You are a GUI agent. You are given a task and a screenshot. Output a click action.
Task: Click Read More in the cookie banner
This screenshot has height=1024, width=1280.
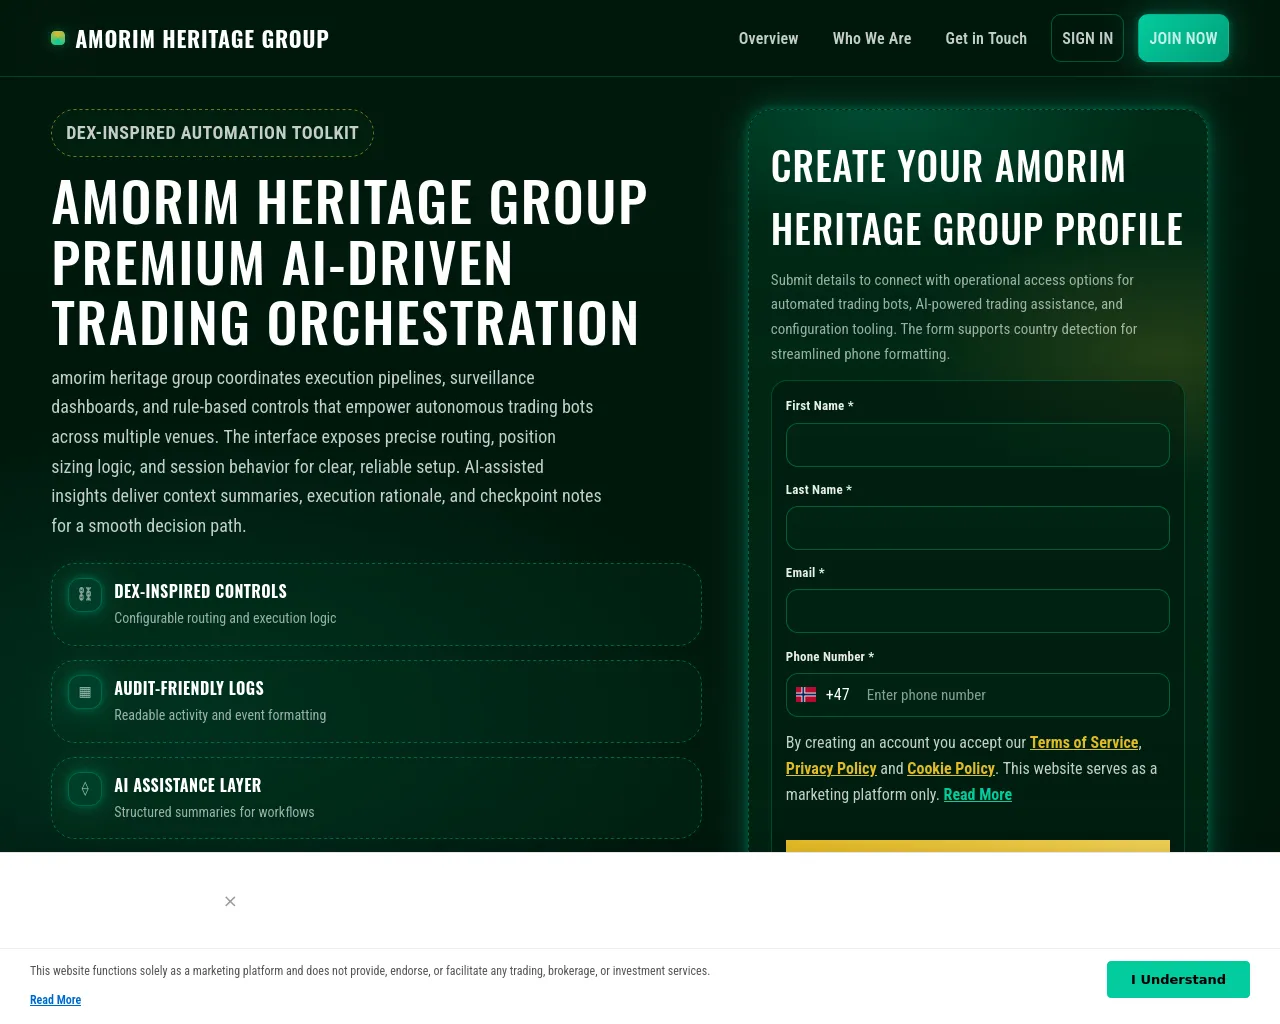tap(55, 999)
